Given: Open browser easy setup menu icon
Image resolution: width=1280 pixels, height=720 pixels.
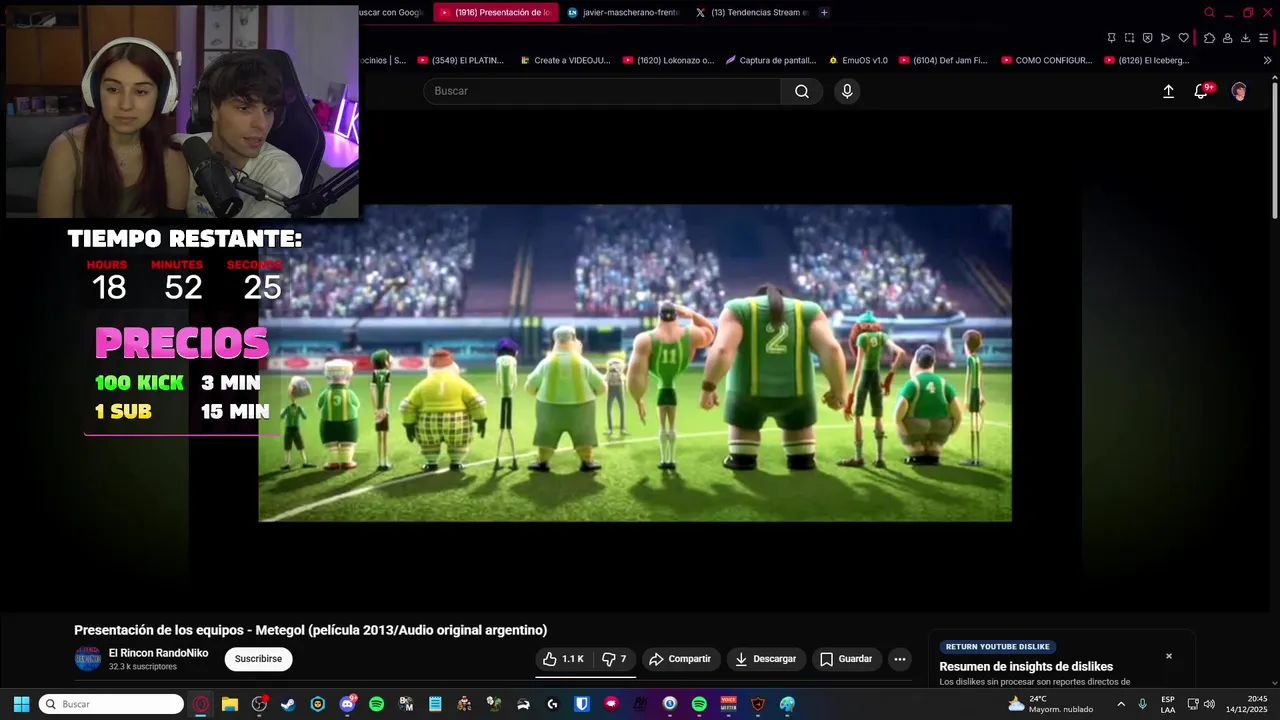Looking at the screenshot, I should pos(1264,38).
